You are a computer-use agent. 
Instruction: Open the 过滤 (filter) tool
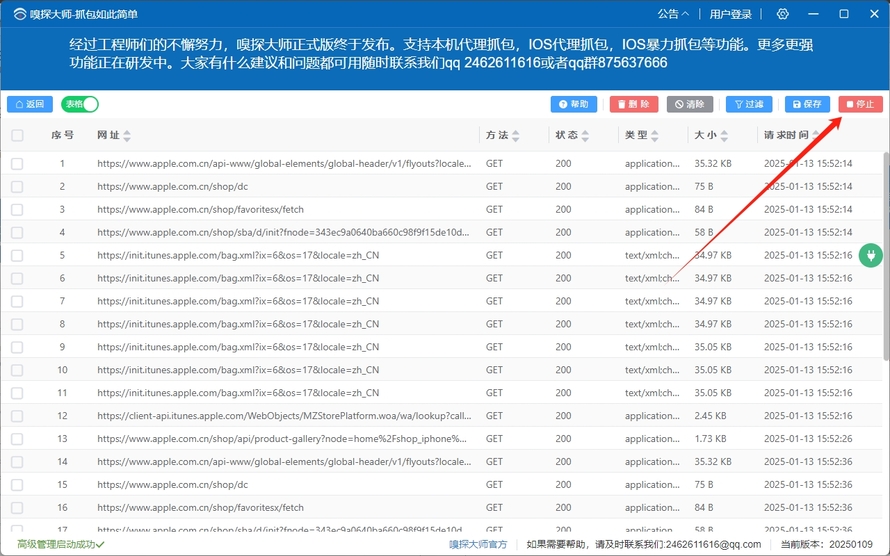coord(749,104)
